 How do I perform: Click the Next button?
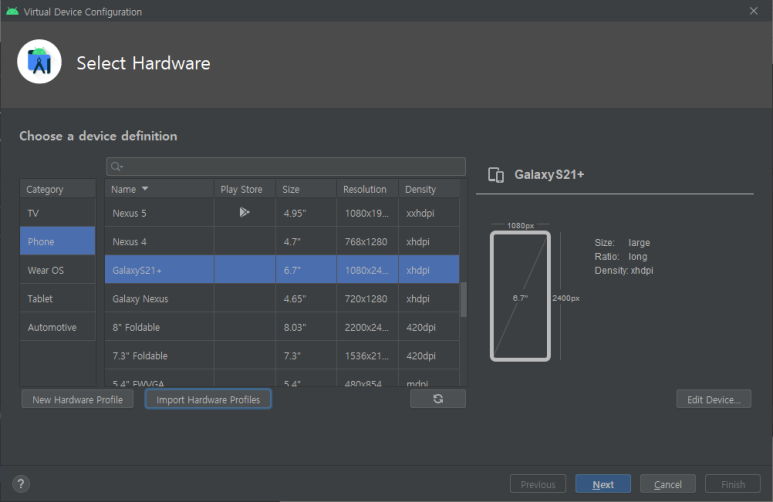click(x=603, y=484)
